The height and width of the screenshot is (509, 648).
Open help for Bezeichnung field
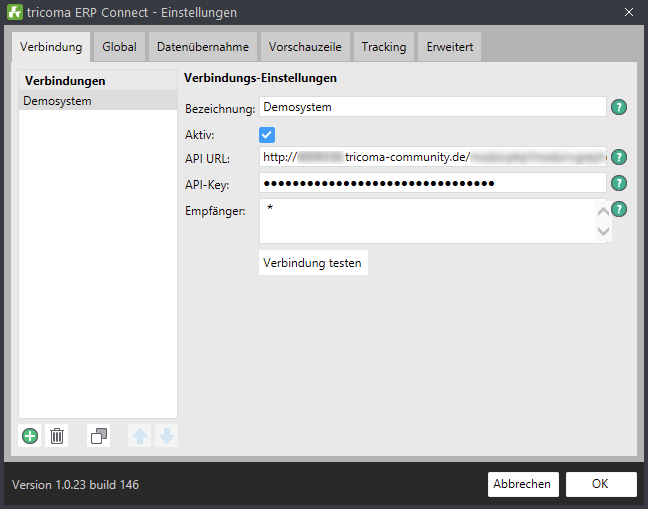tap(619, 107)
